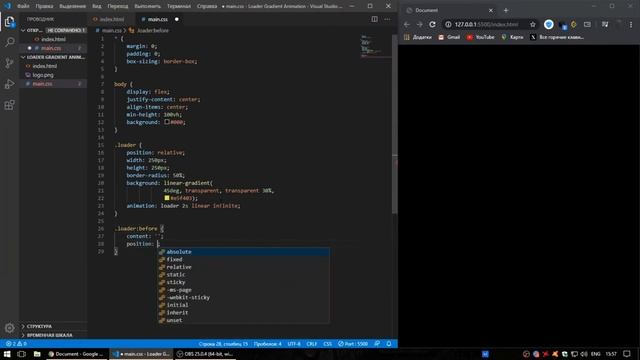
Task: Select 'absolute' from the suggestion list
Action: (244, 252)
